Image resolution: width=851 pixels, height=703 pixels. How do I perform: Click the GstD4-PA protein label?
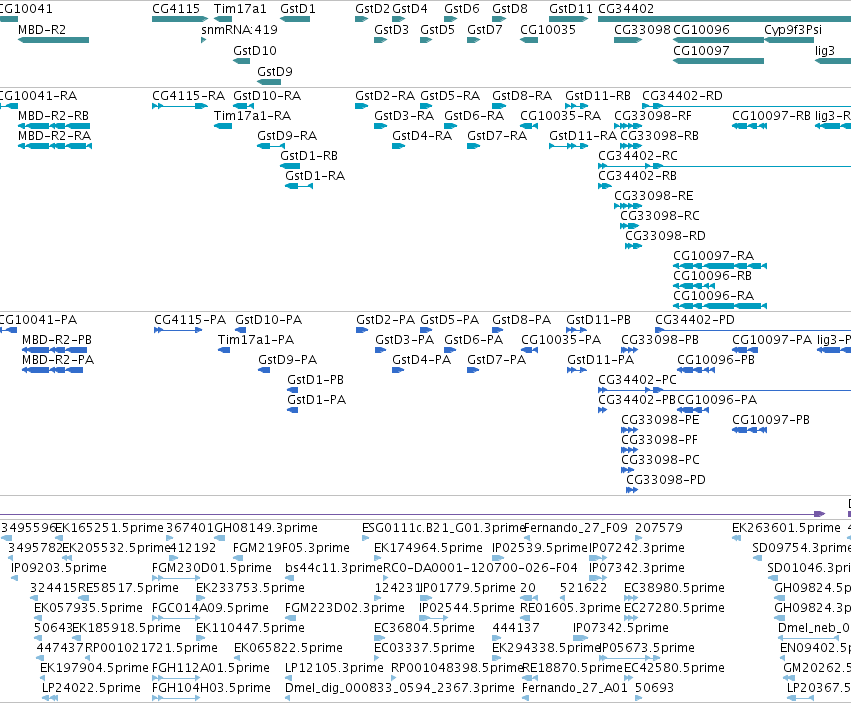pyautogui.click(x=421, y=360)
